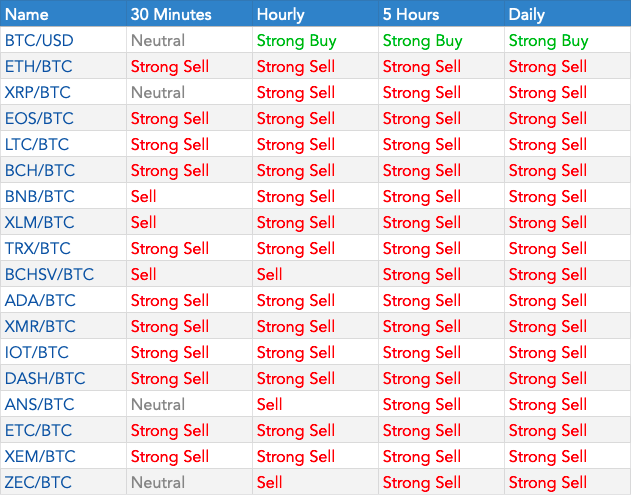Click the XRP/BTC pair name
This screenshot has width=631, height=495.
[x=38, y=93]
